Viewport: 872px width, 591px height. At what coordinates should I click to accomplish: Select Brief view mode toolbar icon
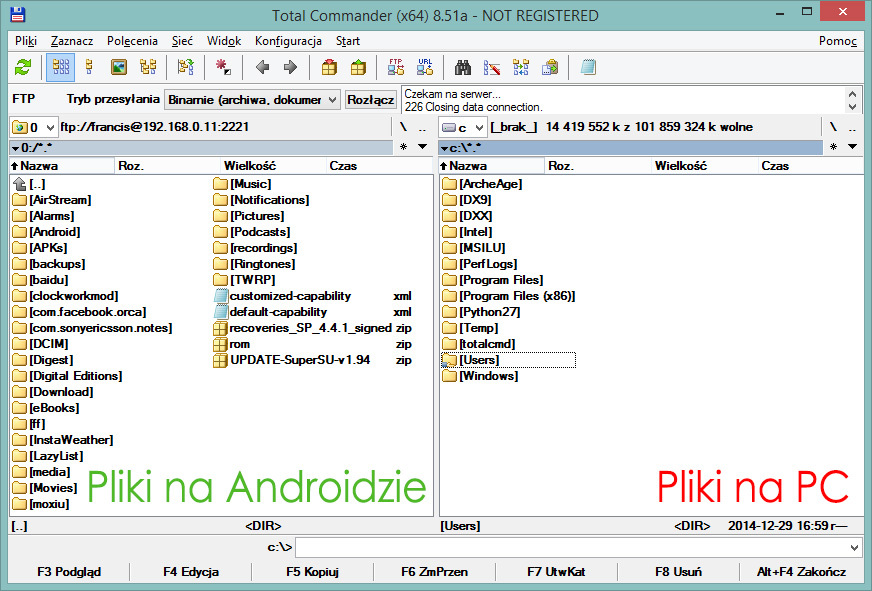(x=61, y=67)
